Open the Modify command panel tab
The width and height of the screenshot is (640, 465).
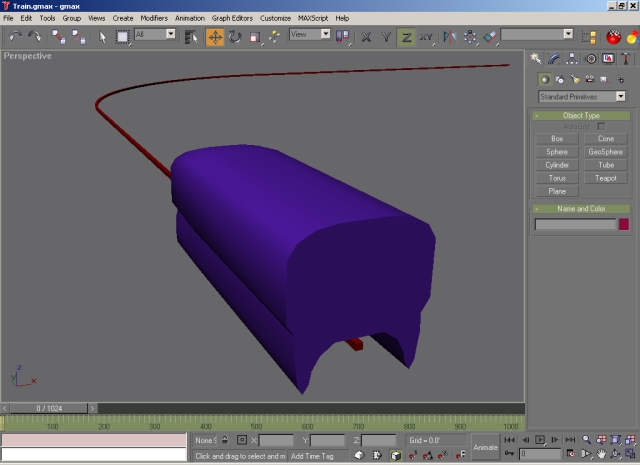554,59
